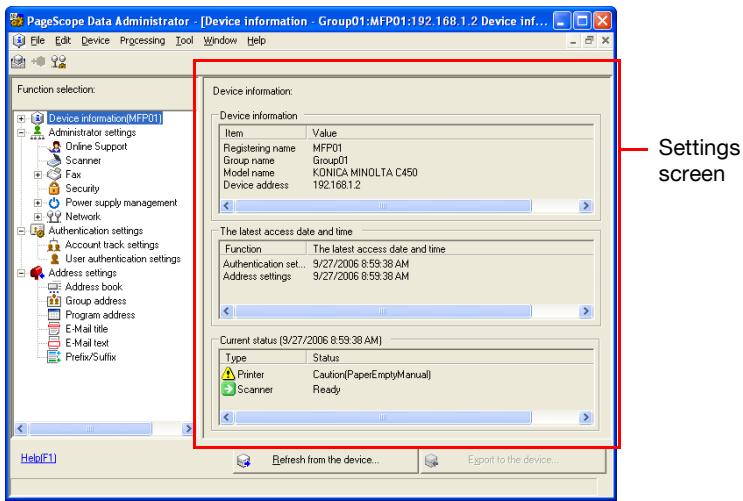Click the app icon in menu bar
Image resolution: width=743 pixels, height=501 pixels.
coord(18,41)
